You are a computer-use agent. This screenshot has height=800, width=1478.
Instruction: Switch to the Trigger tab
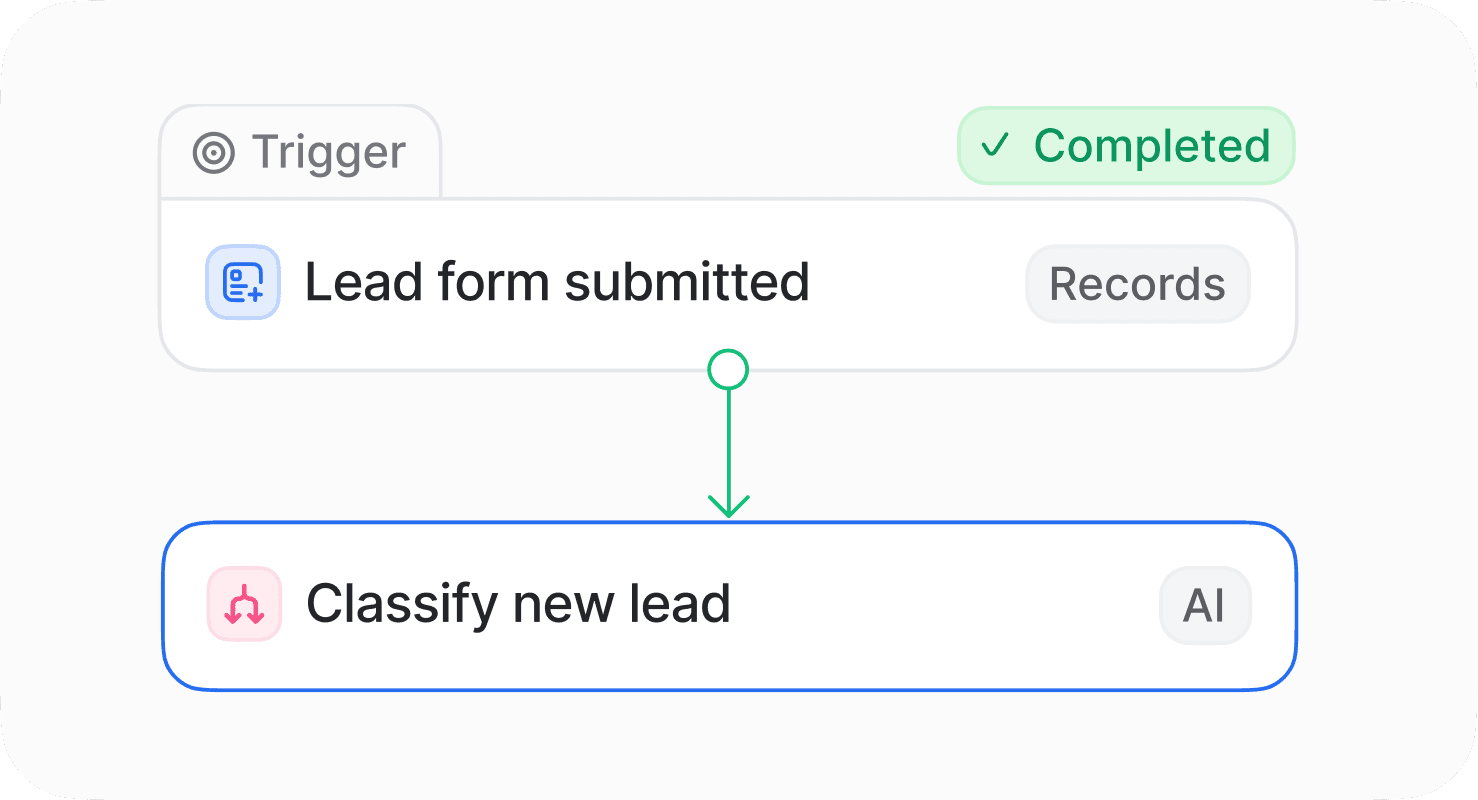click(300, 152)
